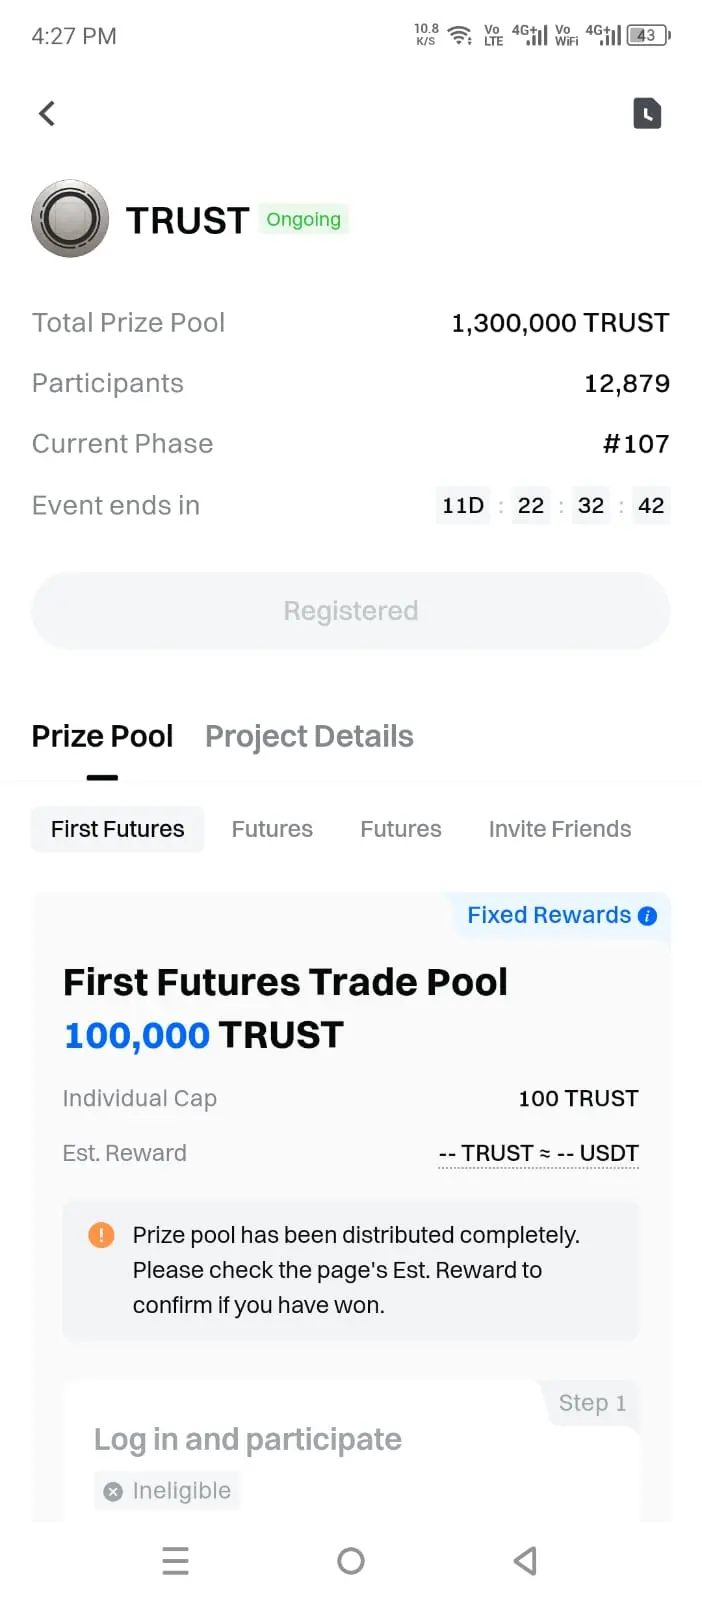702x1600 pixels.
Task: Tap the TRUST coin logo
Action: click(70, 219)
